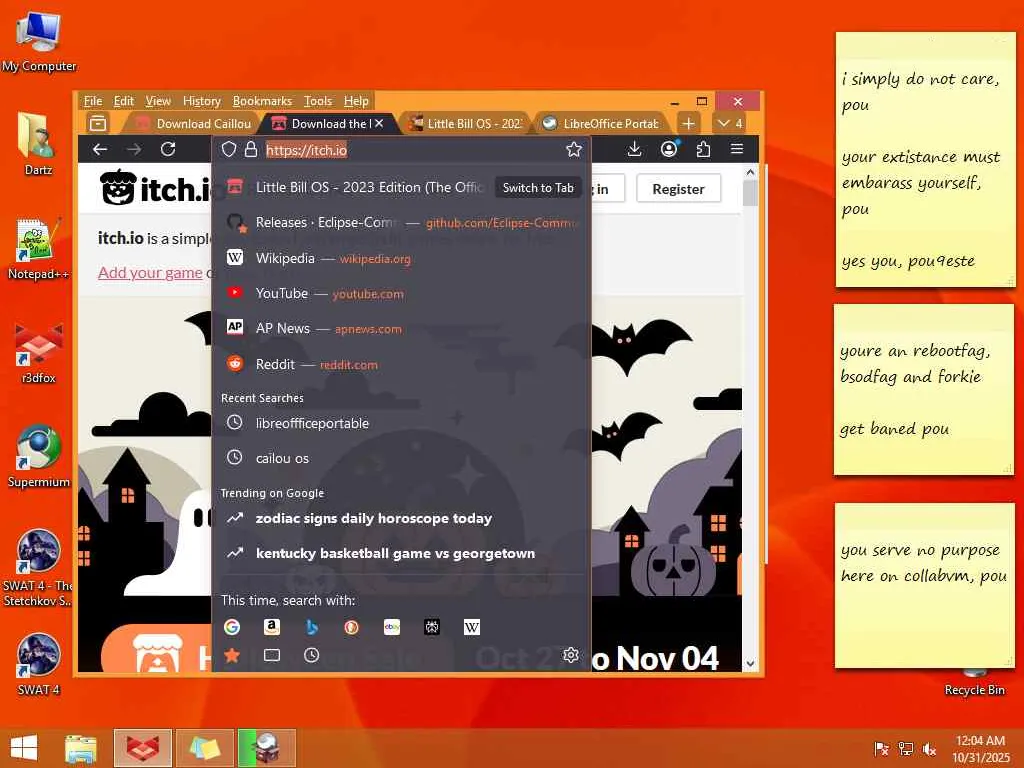Screen dimensions: 1024x768
Task: Click the Switch to Tab button
Action: [x=538, y=187]
